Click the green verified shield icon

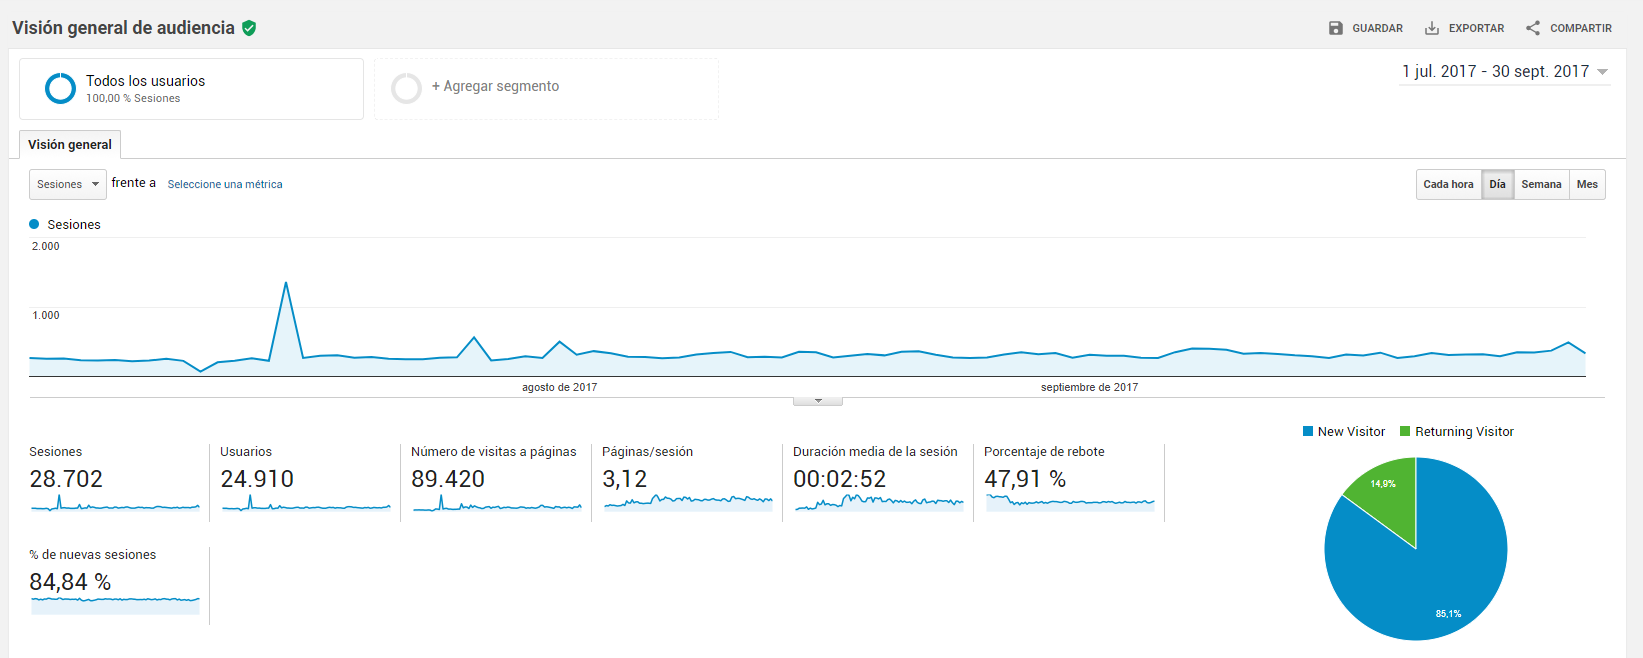tap(249, 28)
